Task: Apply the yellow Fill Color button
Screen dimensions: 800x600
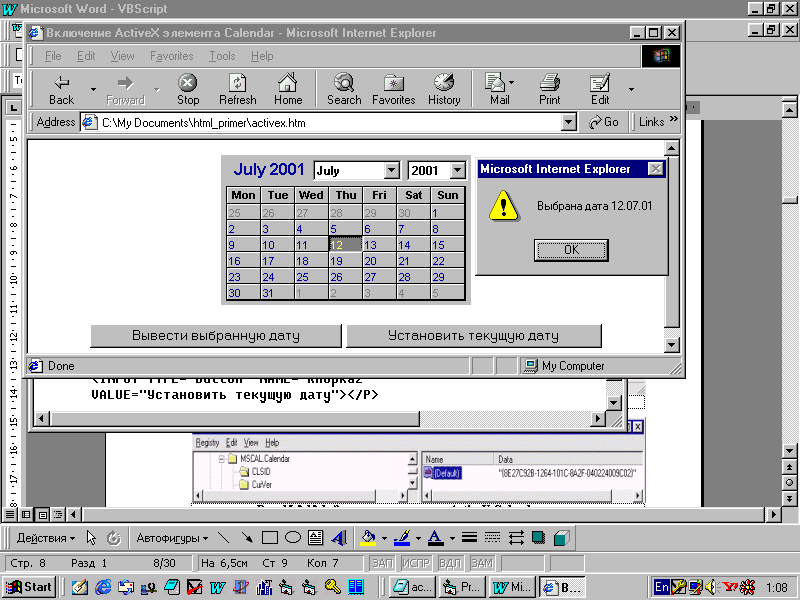Action: (368, 538)
